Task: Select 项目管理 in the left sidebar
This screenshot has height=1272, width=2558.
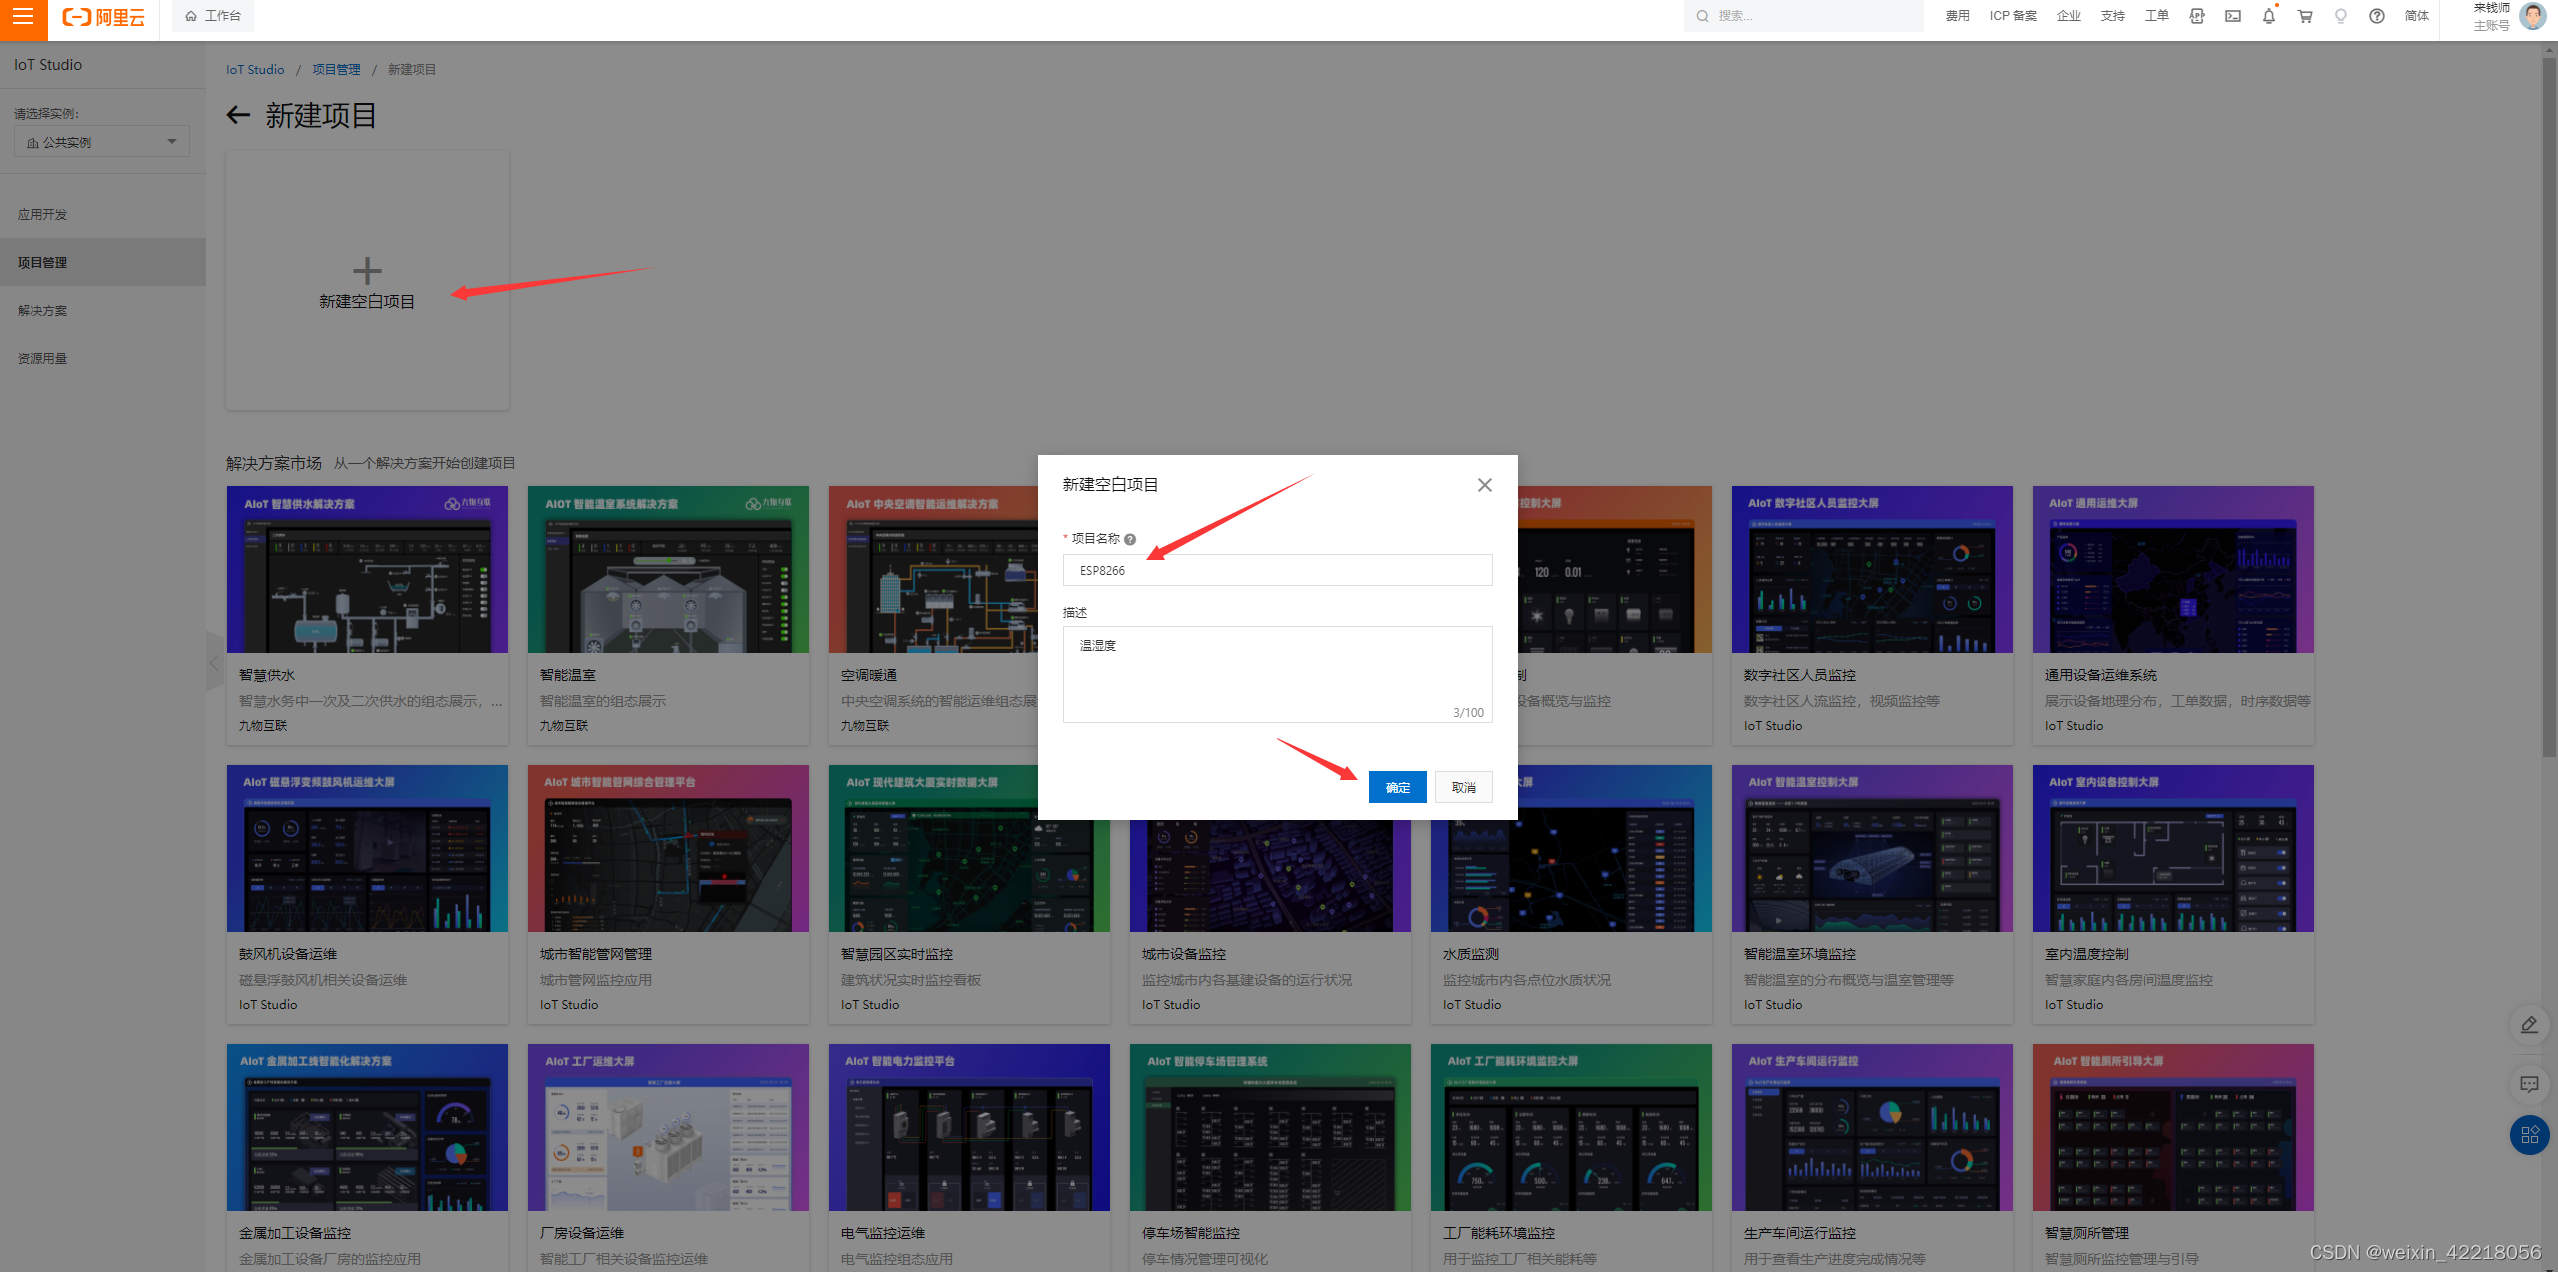Action: 43,262
